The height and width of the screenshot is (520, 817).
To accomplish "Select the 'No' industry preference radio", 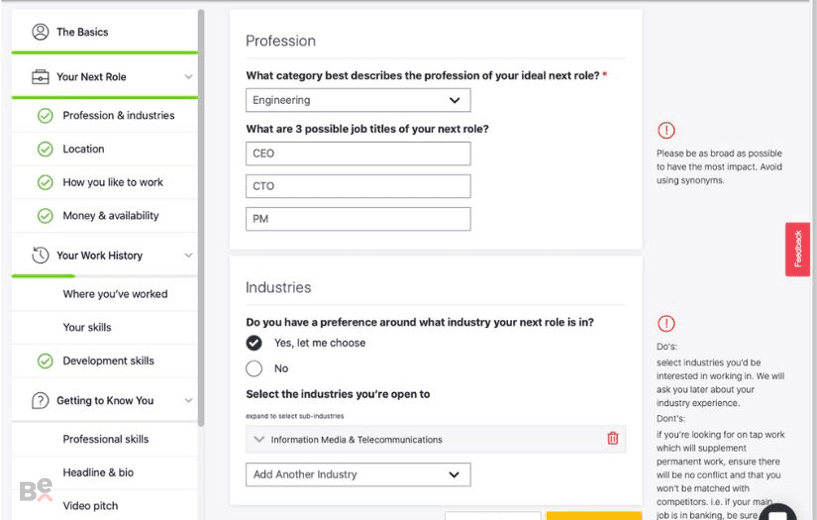I will (254, 368).
